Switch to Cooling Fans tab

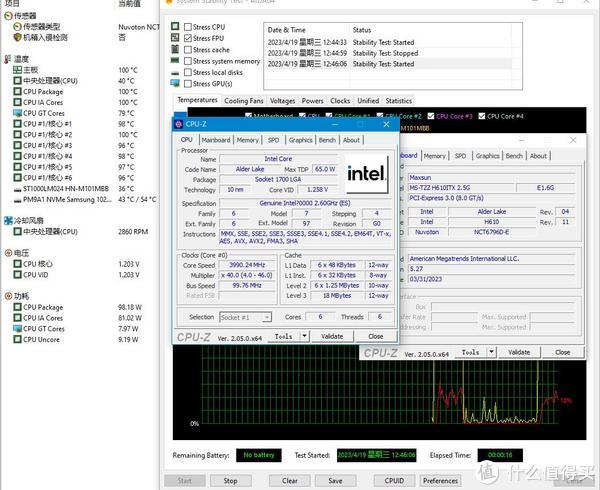click(x=244, y=101)
